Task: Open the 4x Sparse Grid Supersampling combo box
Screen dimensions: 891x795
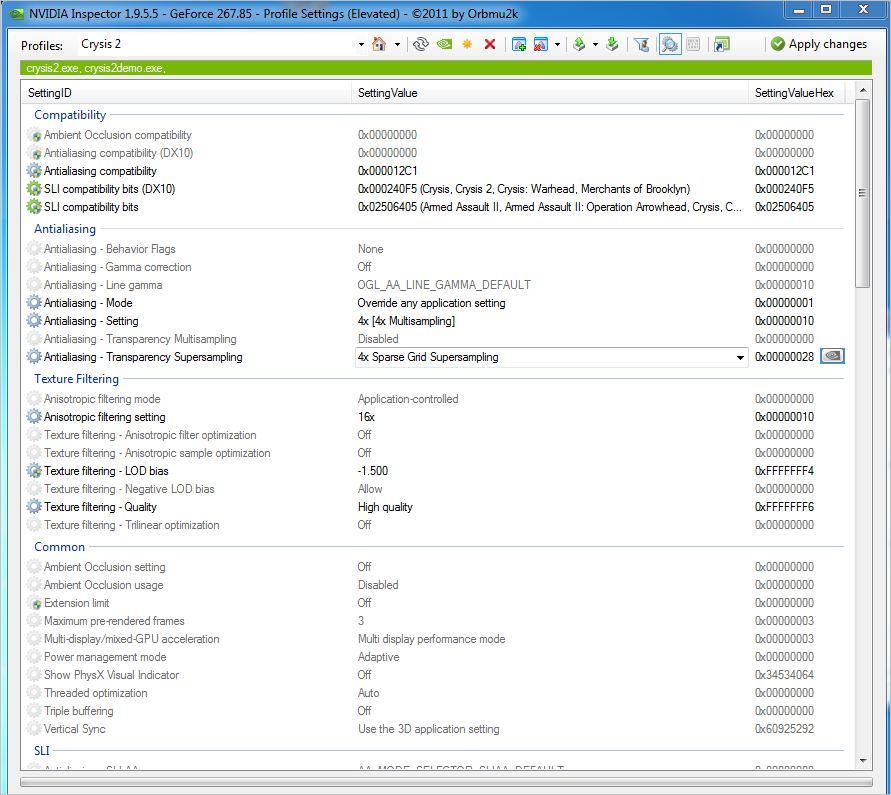Action: 551,357
